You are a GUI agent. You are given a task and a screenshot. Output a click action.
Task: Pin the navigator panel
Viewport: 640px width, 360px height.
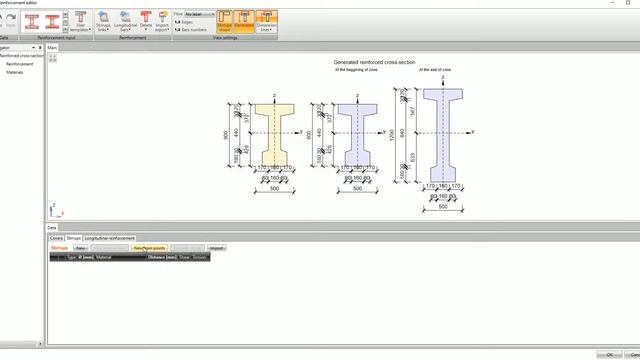40,48
